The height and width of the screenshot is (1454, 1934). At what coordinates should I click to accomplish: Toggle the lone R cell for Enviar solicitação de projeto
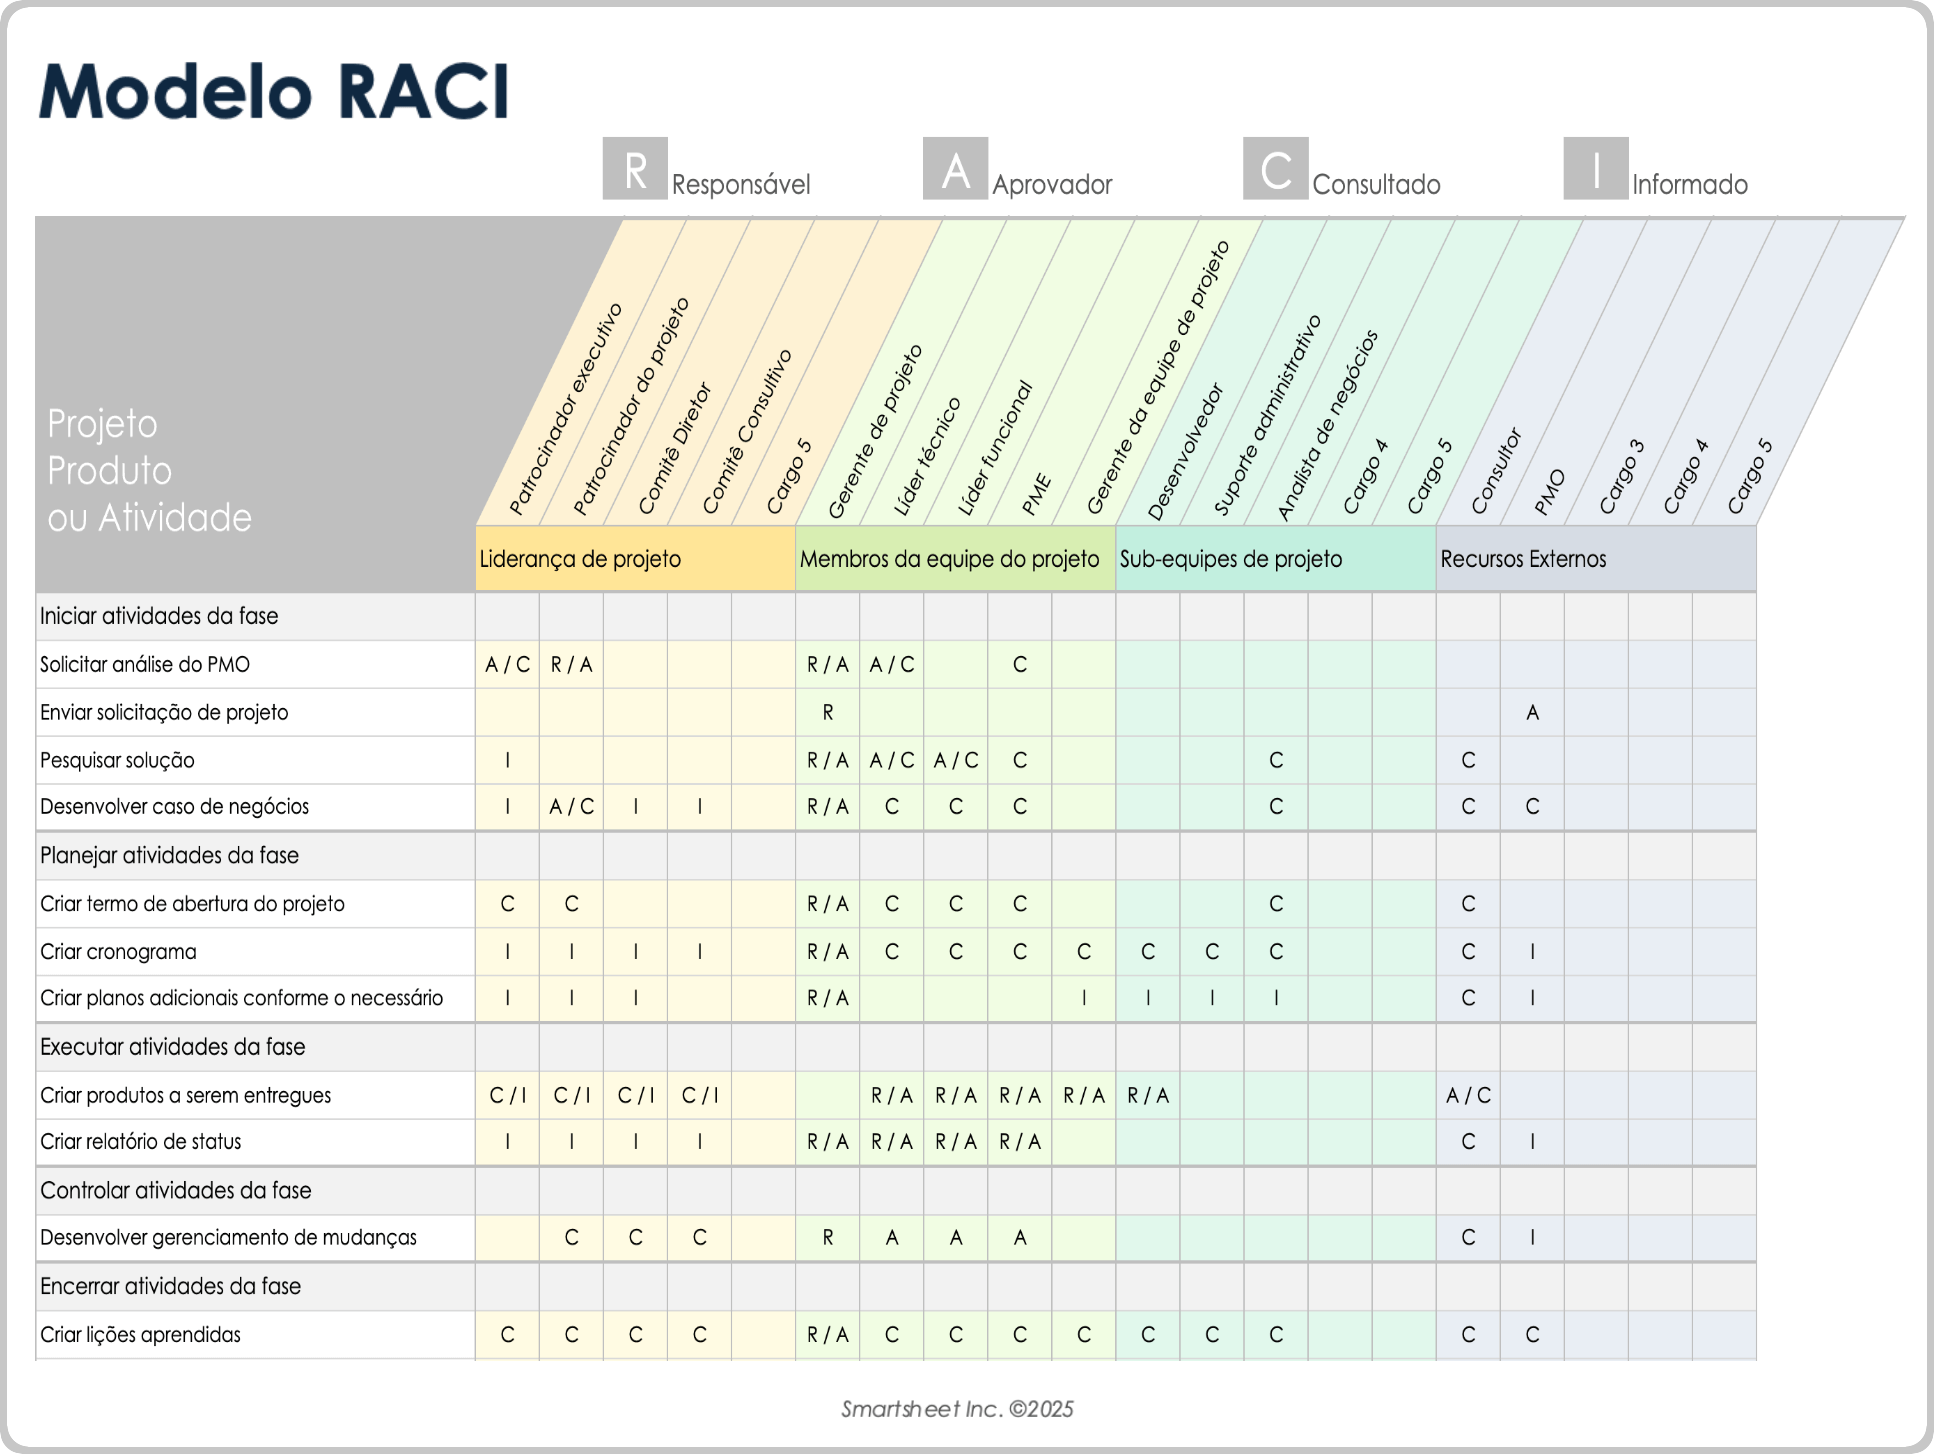(x=827, y=712)
